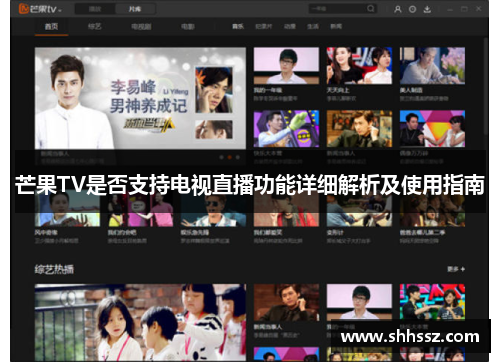Click the 我们约会吧 title text
The width and height of the screenshot is (500, 362).
tap(122, 232)
